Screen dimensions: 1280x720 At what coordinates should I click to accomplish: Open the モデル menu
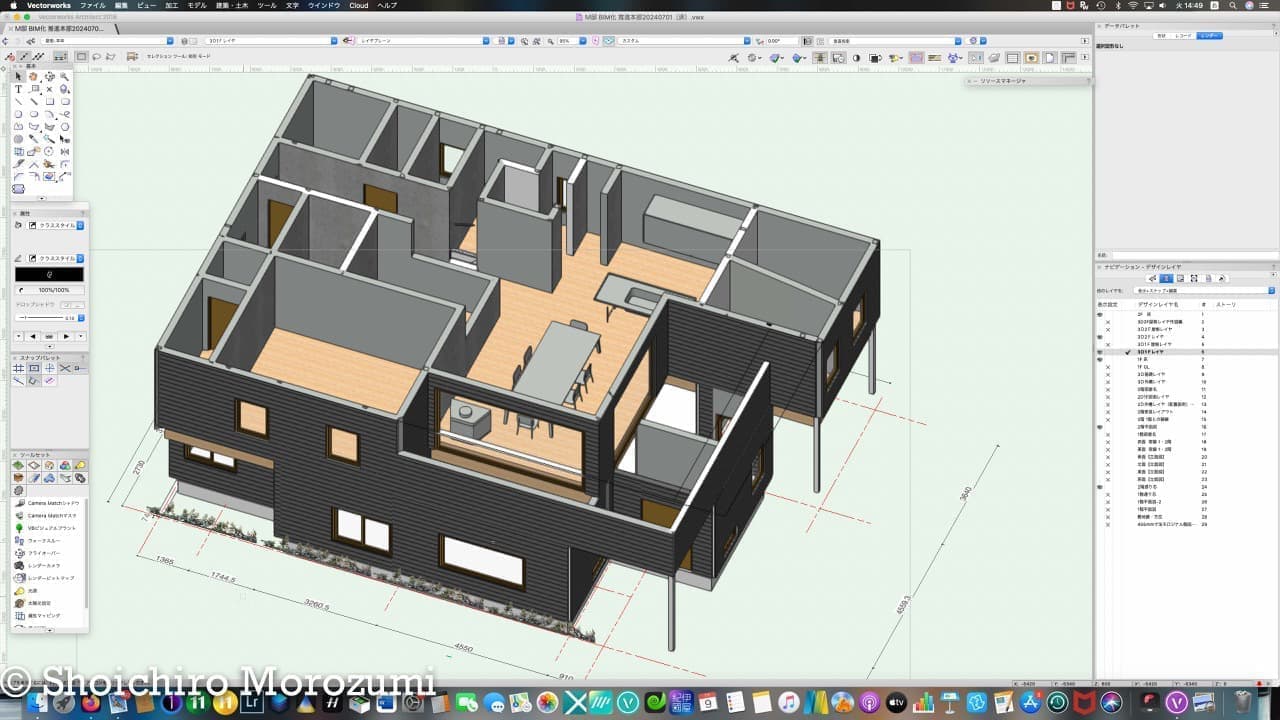click(x=198, y=5)
